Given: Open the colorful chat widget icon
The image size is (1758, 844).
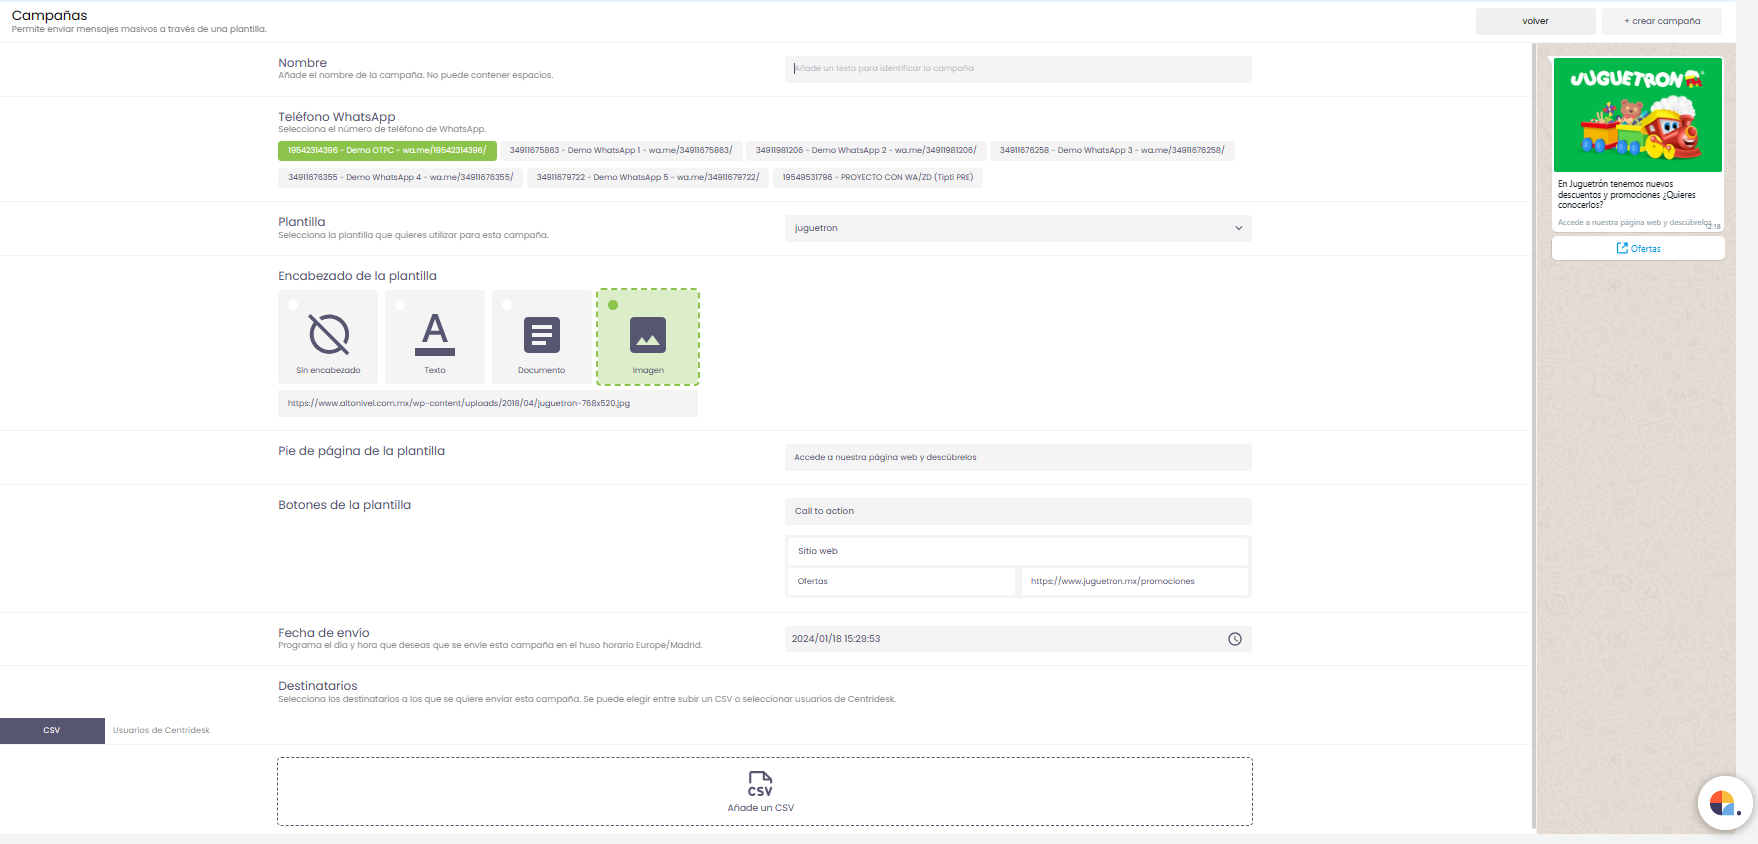Looking at the screenshot, I should pyautogui.click(x=1722, y=802).
